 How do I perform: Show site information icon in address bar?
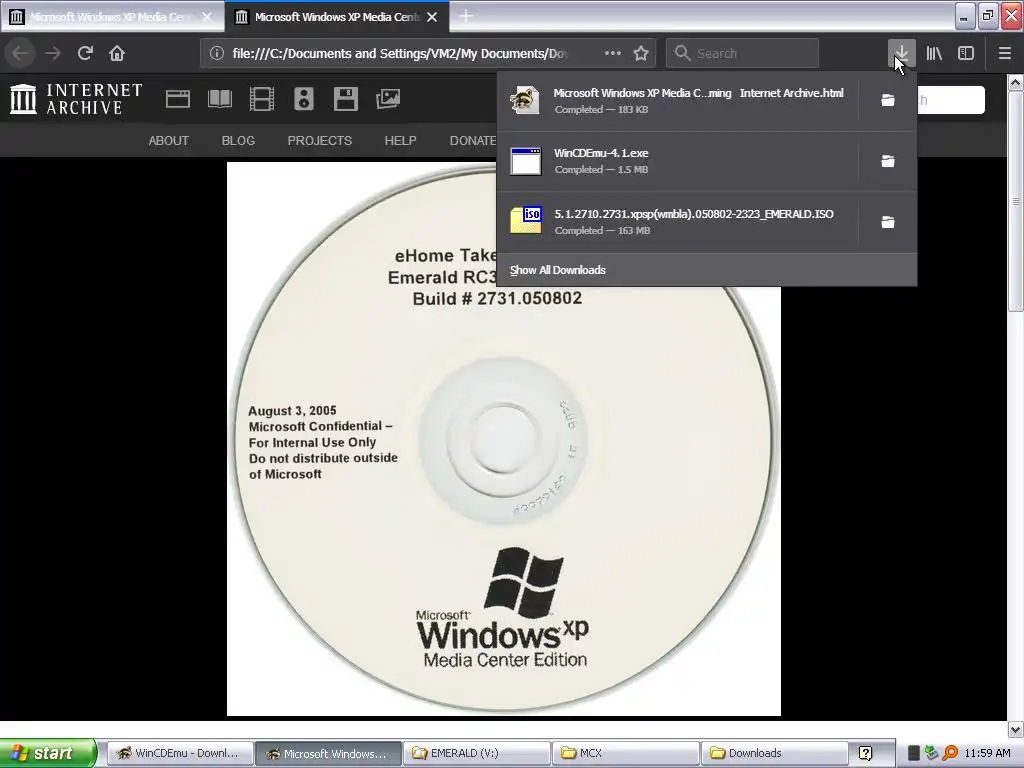click(x=217, y=54)
